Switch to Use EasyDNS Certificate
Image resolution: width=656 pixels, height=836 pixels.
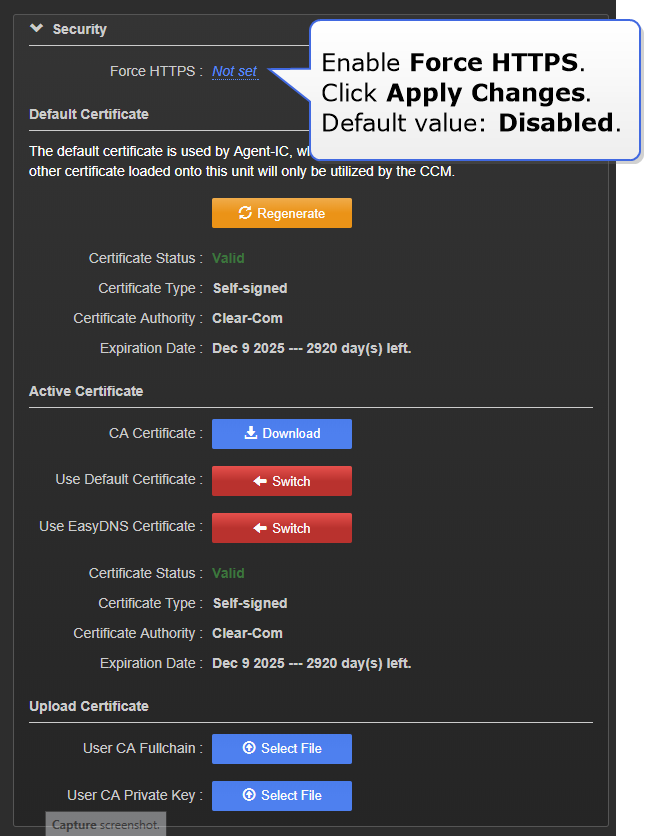[282, 528]
